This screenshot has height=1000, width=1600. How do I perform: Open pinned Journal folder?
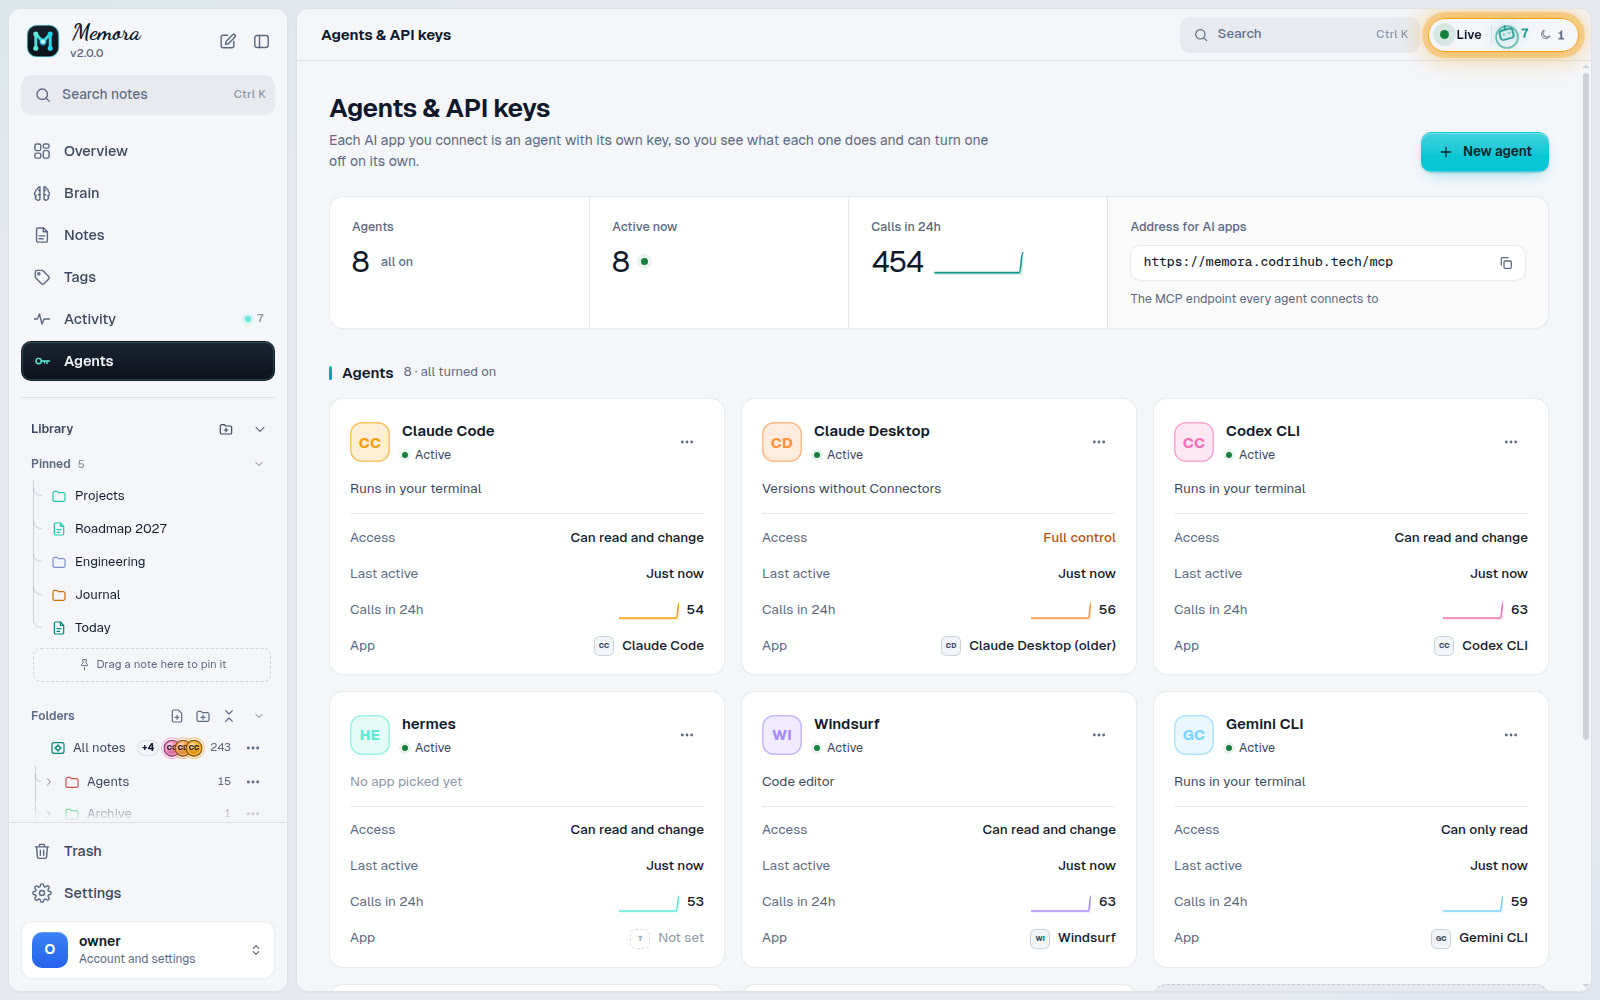pos(98,595)
